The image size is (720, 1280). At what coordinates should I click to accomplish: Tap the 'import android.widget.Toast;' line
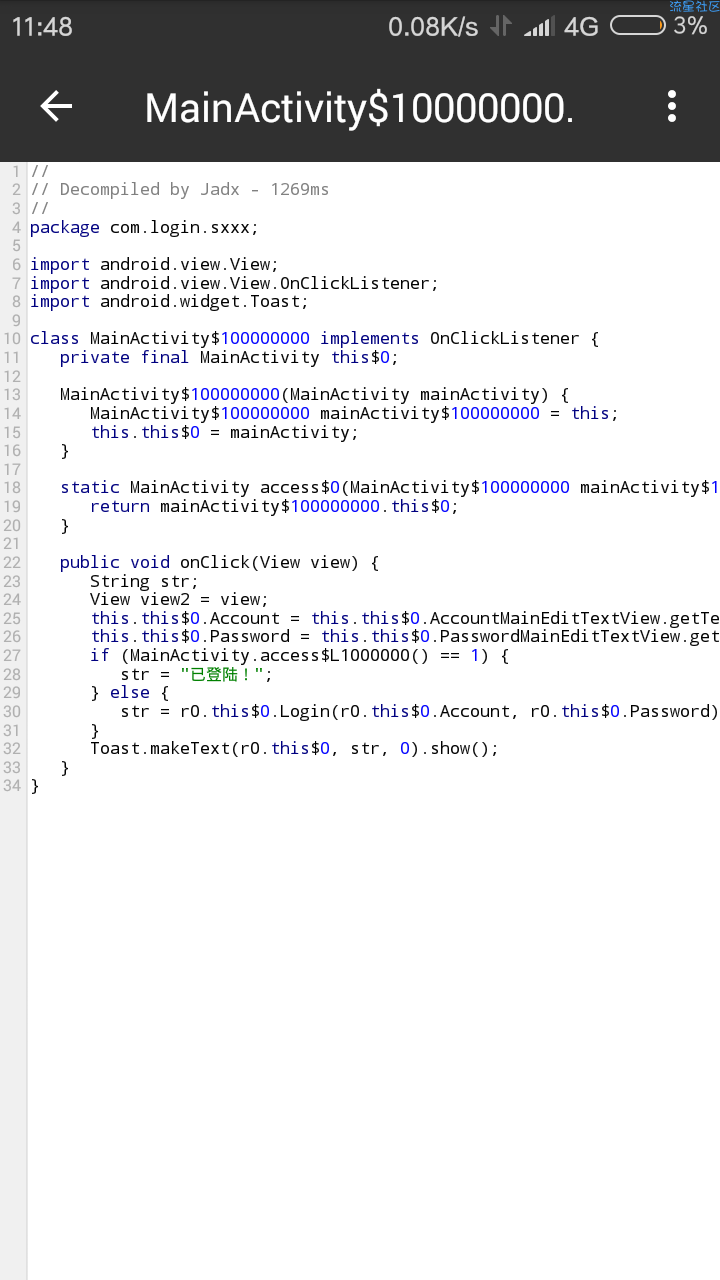point(169,302)
